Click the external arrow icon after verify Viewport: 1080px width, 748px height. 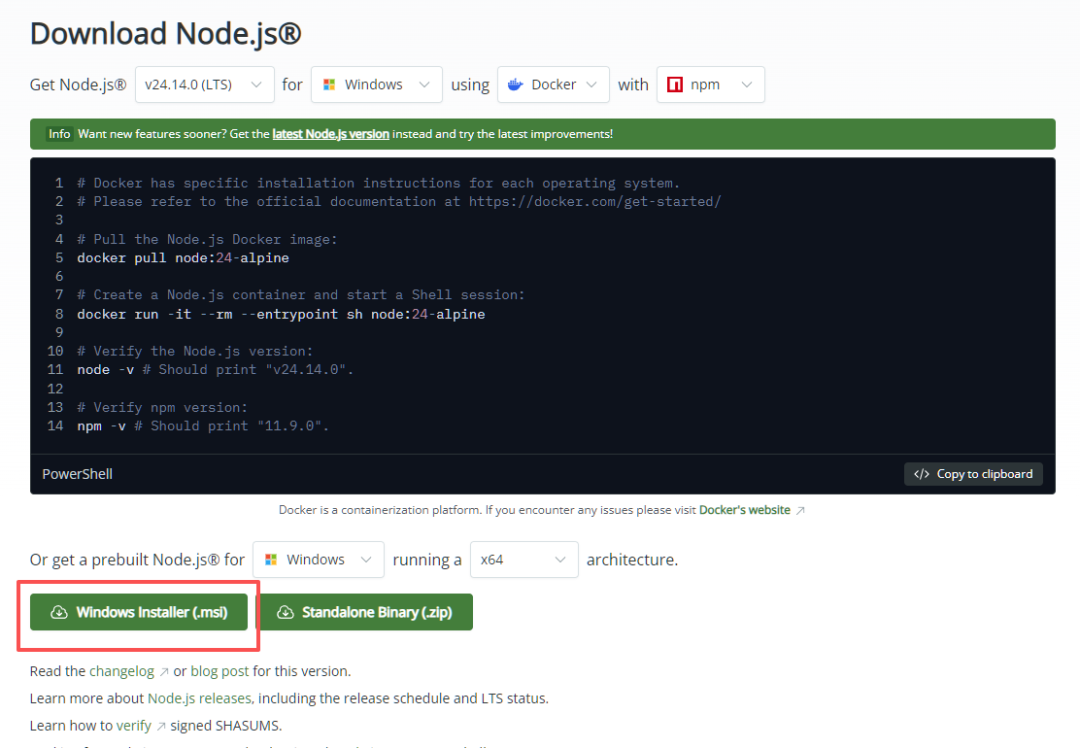click(x=161, y=726)
